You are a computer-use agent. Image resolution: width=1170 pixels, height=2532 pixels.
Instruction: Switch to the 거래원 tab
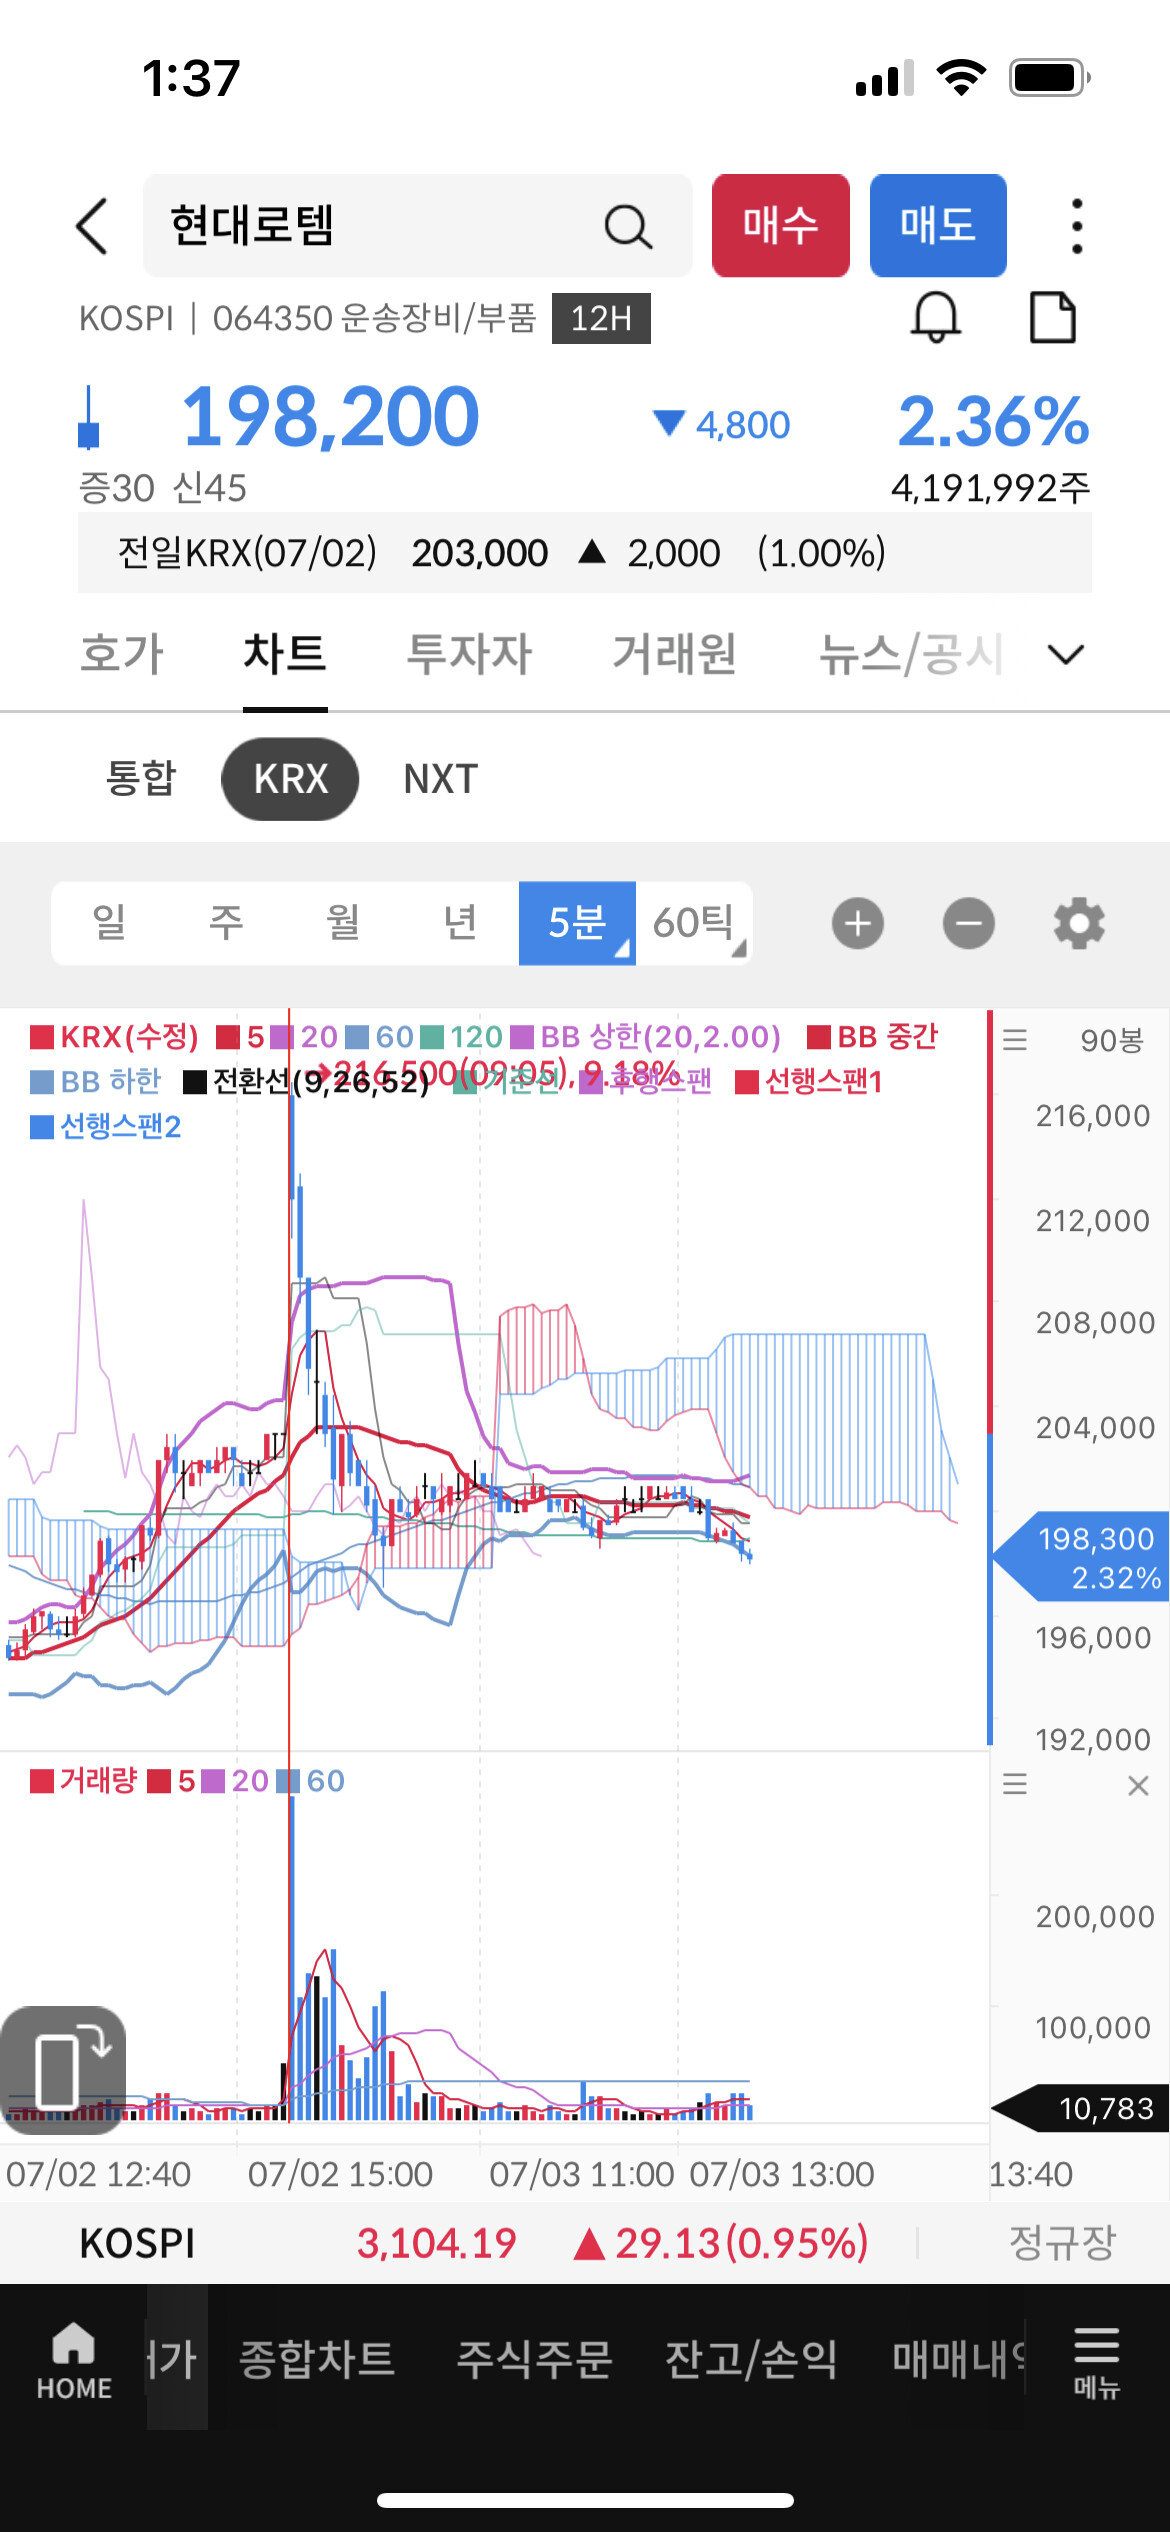pos(675,654)
